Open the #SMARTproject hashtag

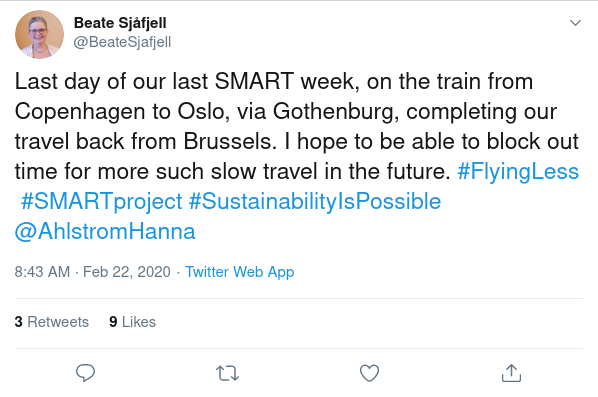[101, 201]
